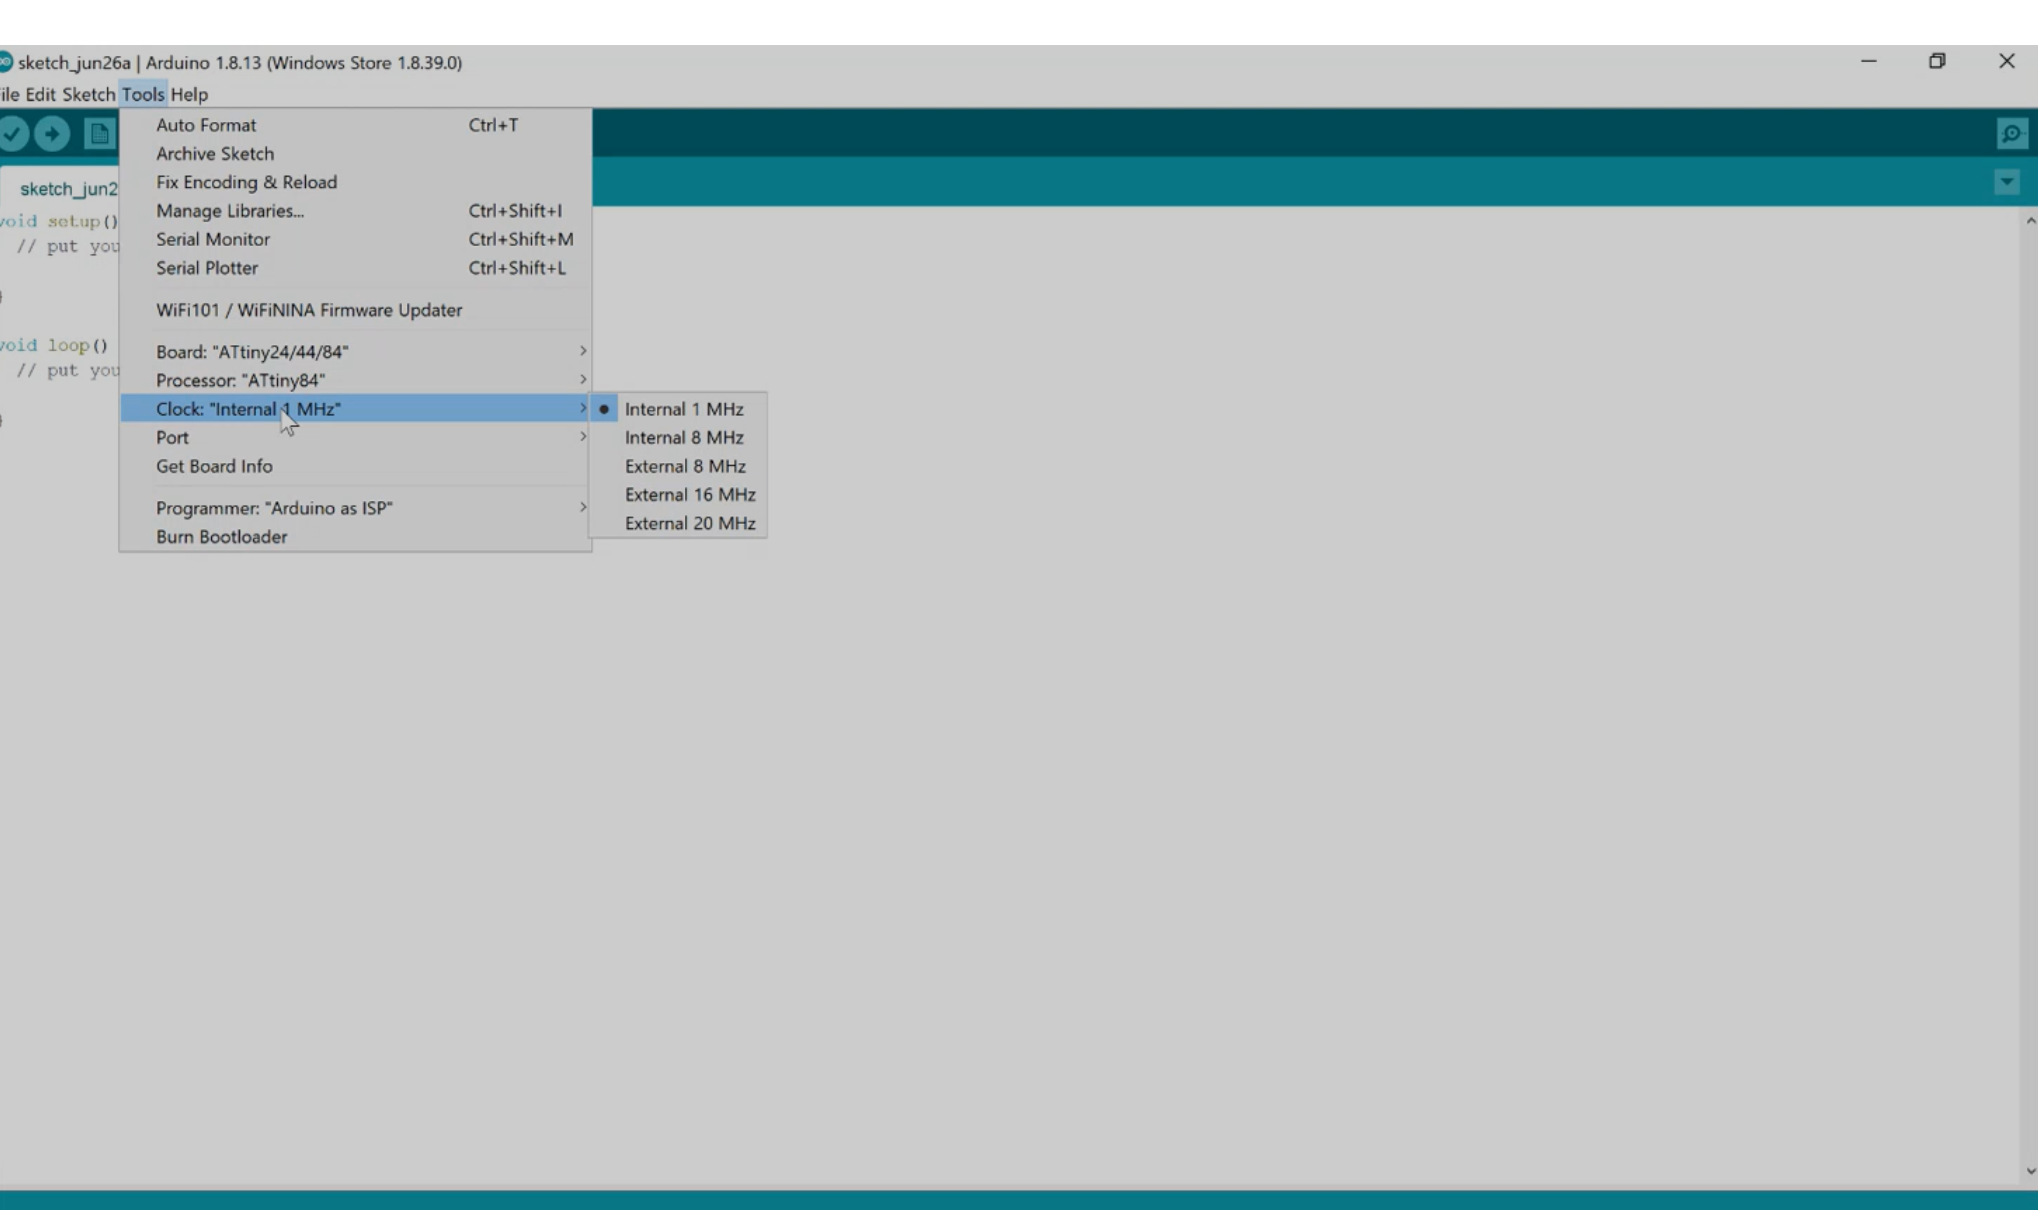Click the New sketch file icon
Viewport: 2038px width, 1210px height.
[98, 133]
